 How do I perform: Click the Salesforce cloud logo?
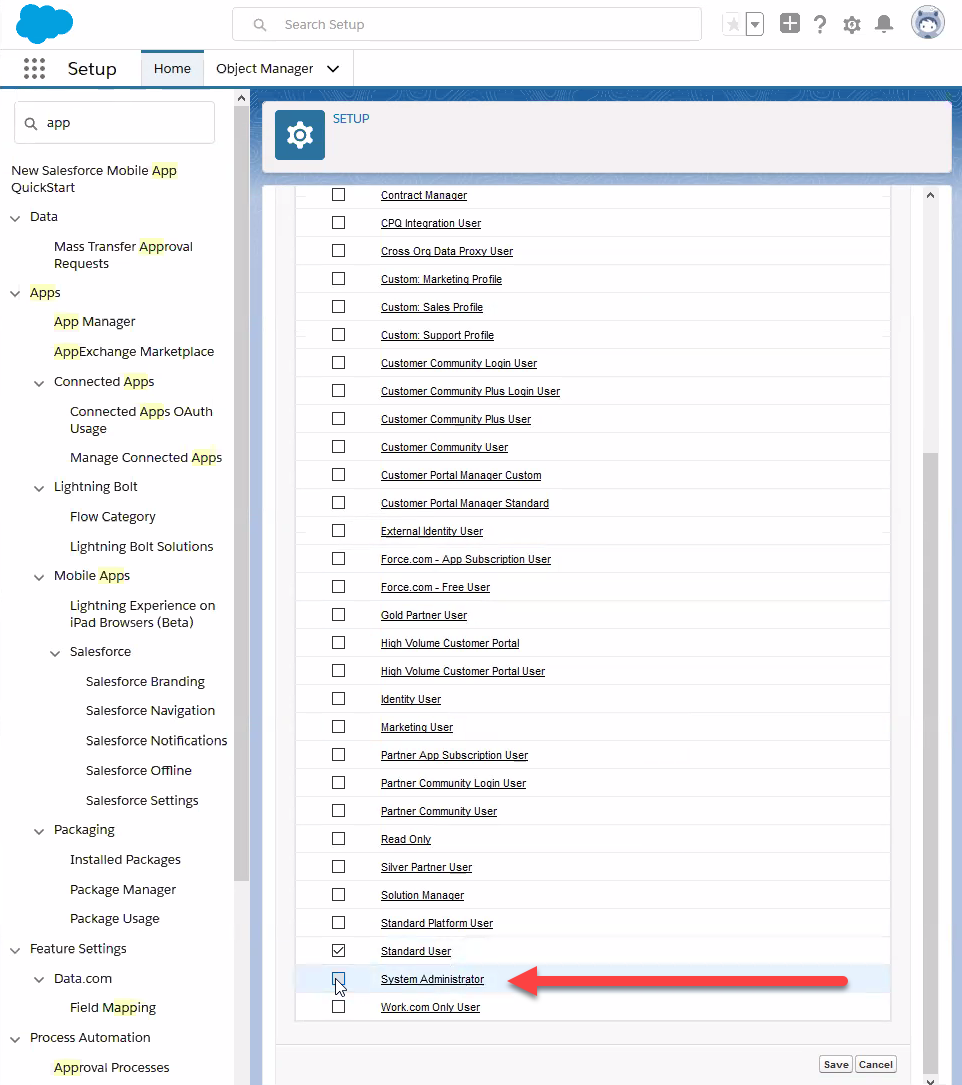coord(44,24)
